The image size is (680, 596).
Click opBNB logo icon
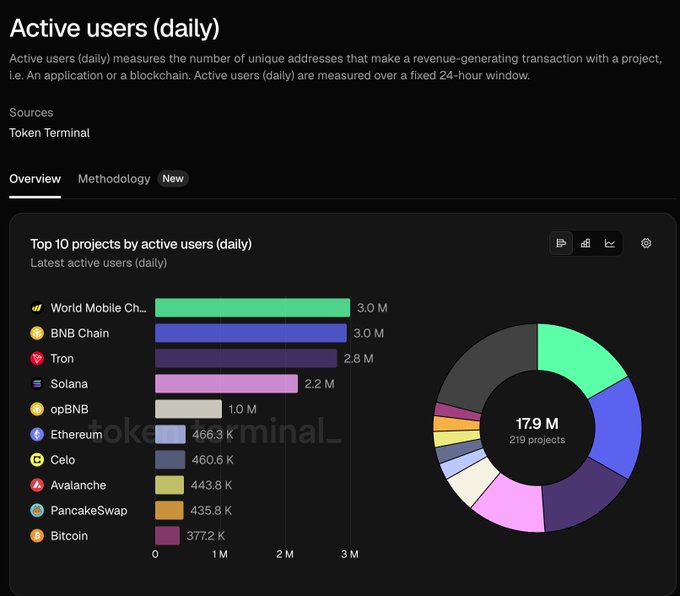pos(37,409)
